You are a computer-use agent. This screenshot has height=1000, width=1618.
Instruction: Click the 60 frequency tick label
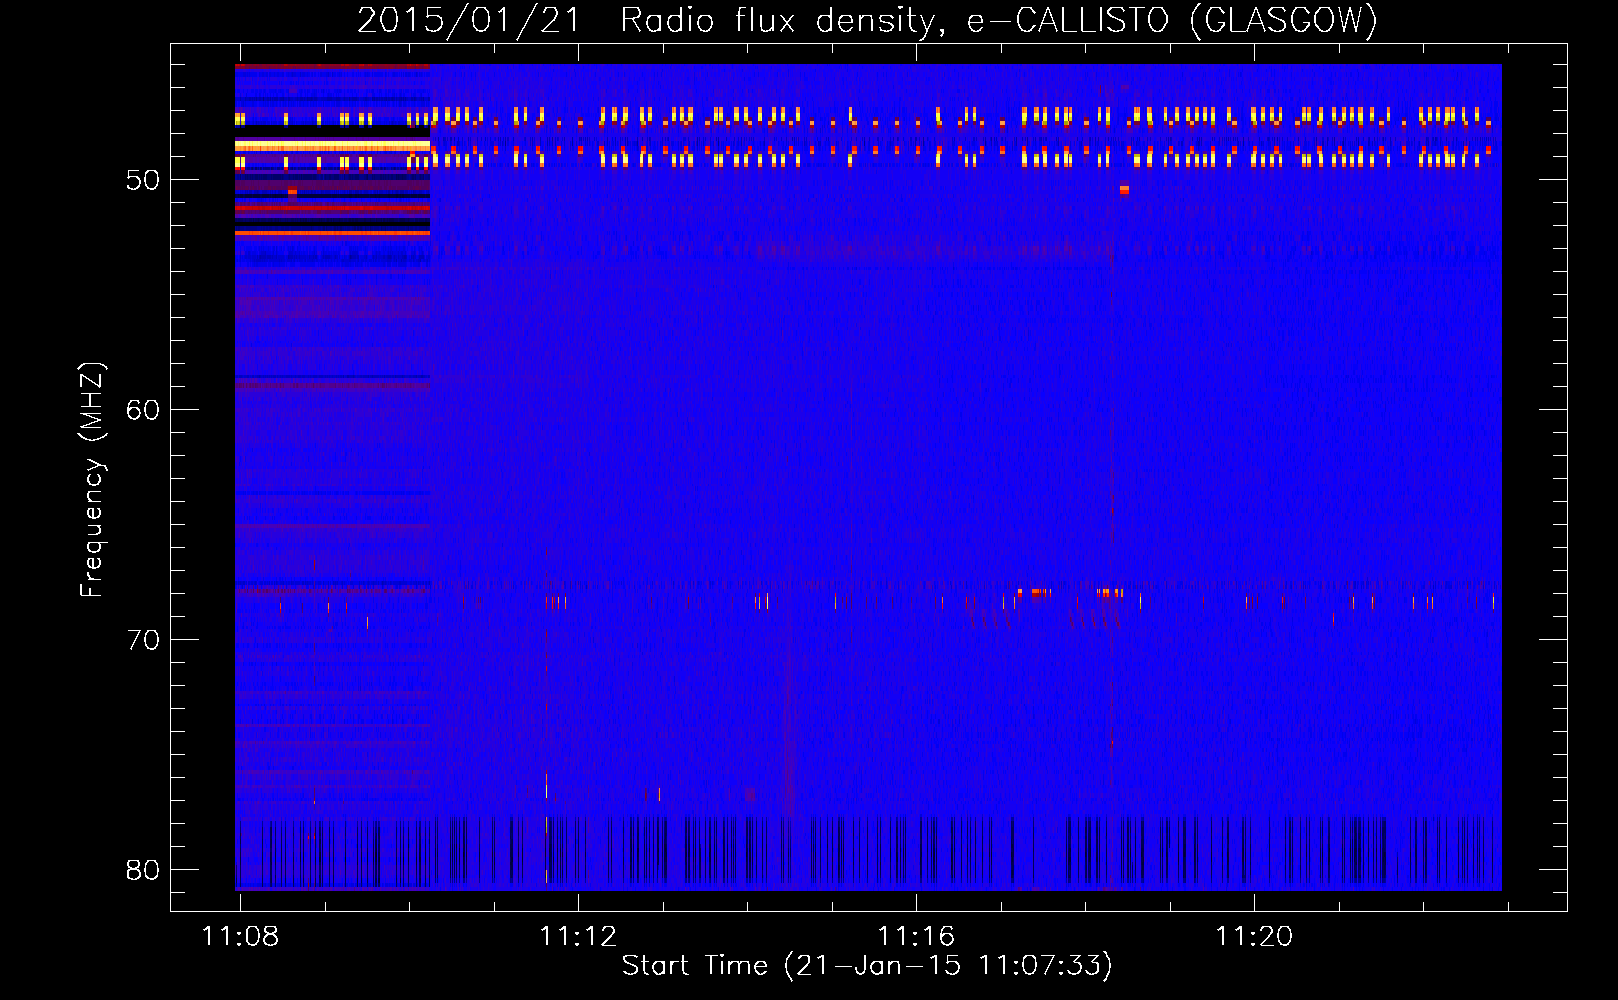coord(143,410)
